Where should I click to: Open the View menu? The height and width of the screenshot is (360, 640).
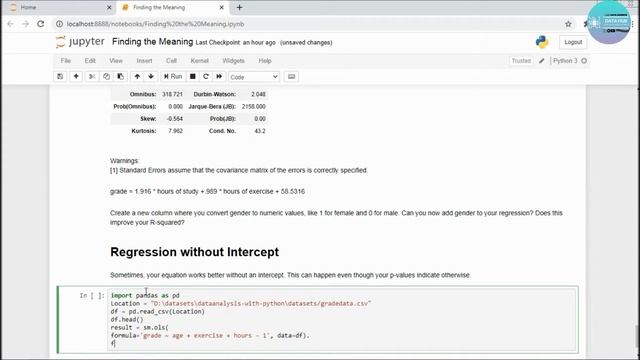116,61
